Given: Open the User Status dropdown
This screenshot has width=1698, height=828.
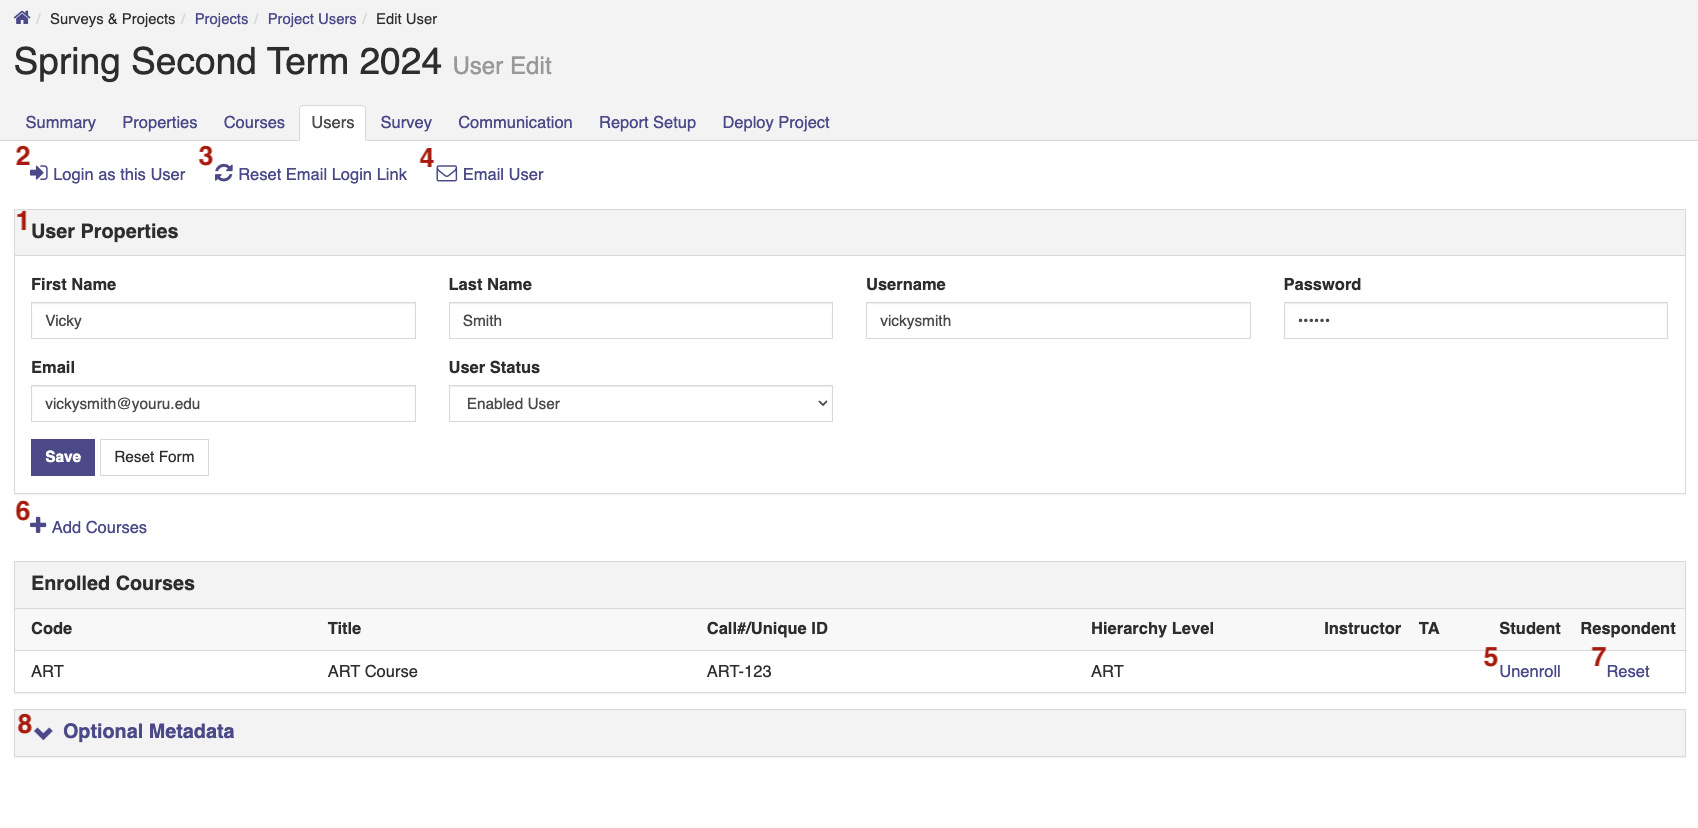Looking at the screenshot, I should click(x=641, y=404).
